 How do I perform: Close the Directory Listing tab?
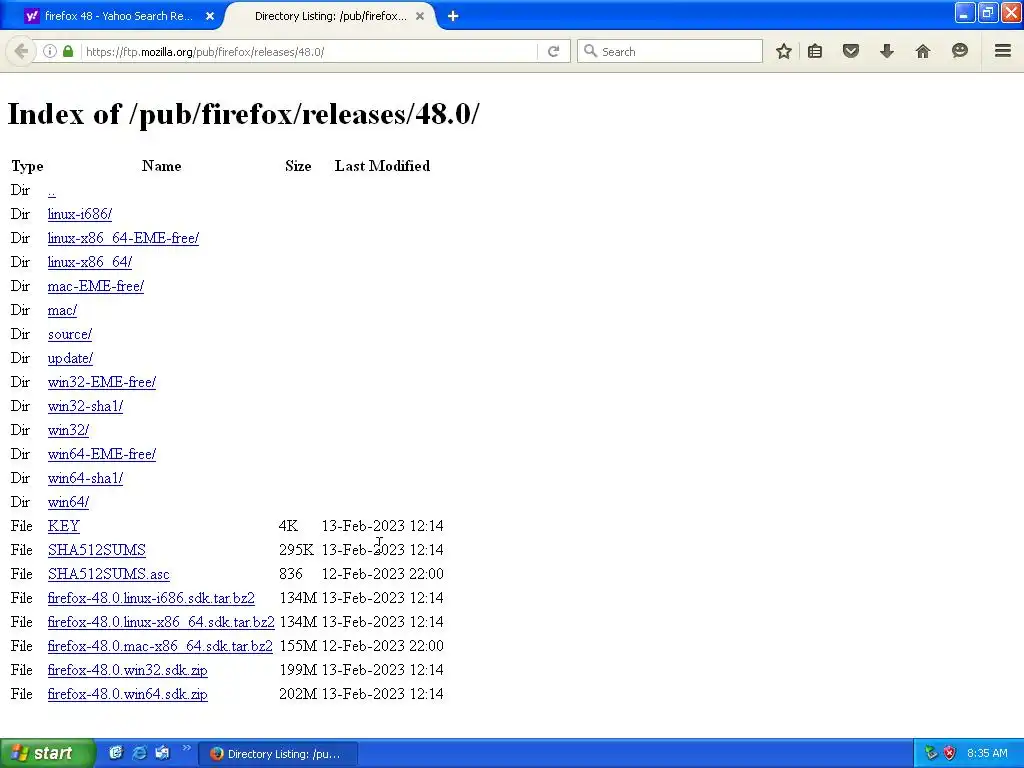tap(420, 16)
